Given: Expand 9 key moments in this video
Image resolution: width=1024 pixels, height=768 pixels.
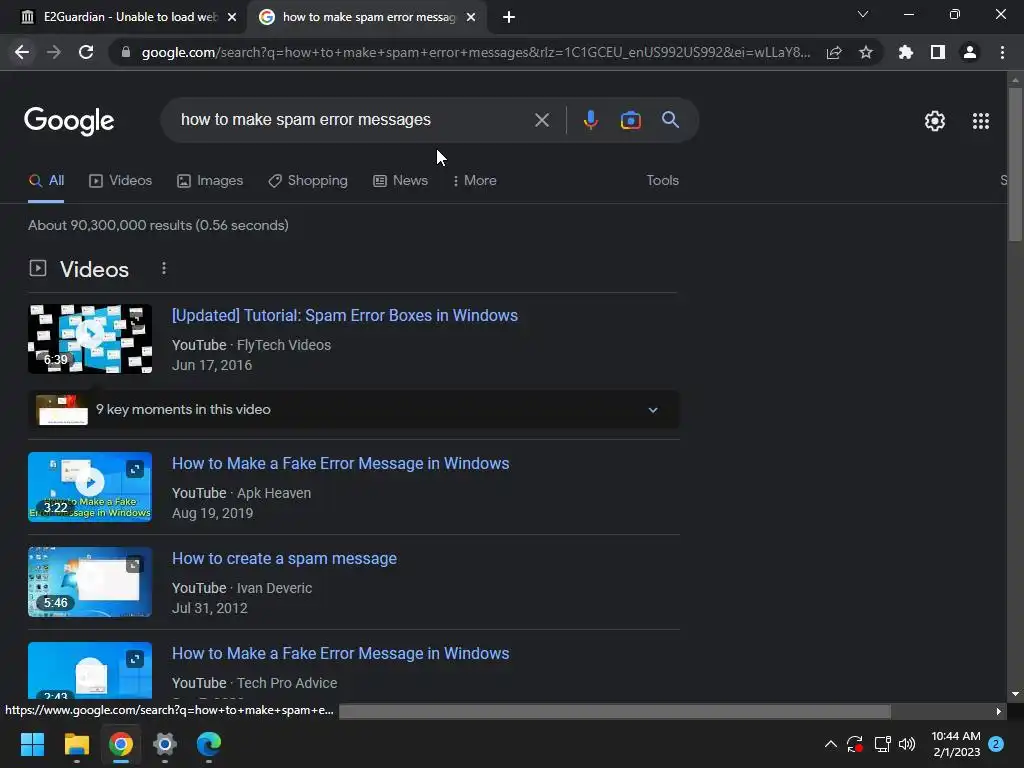Looking at the screenshot, I should [x=353, y=409].
